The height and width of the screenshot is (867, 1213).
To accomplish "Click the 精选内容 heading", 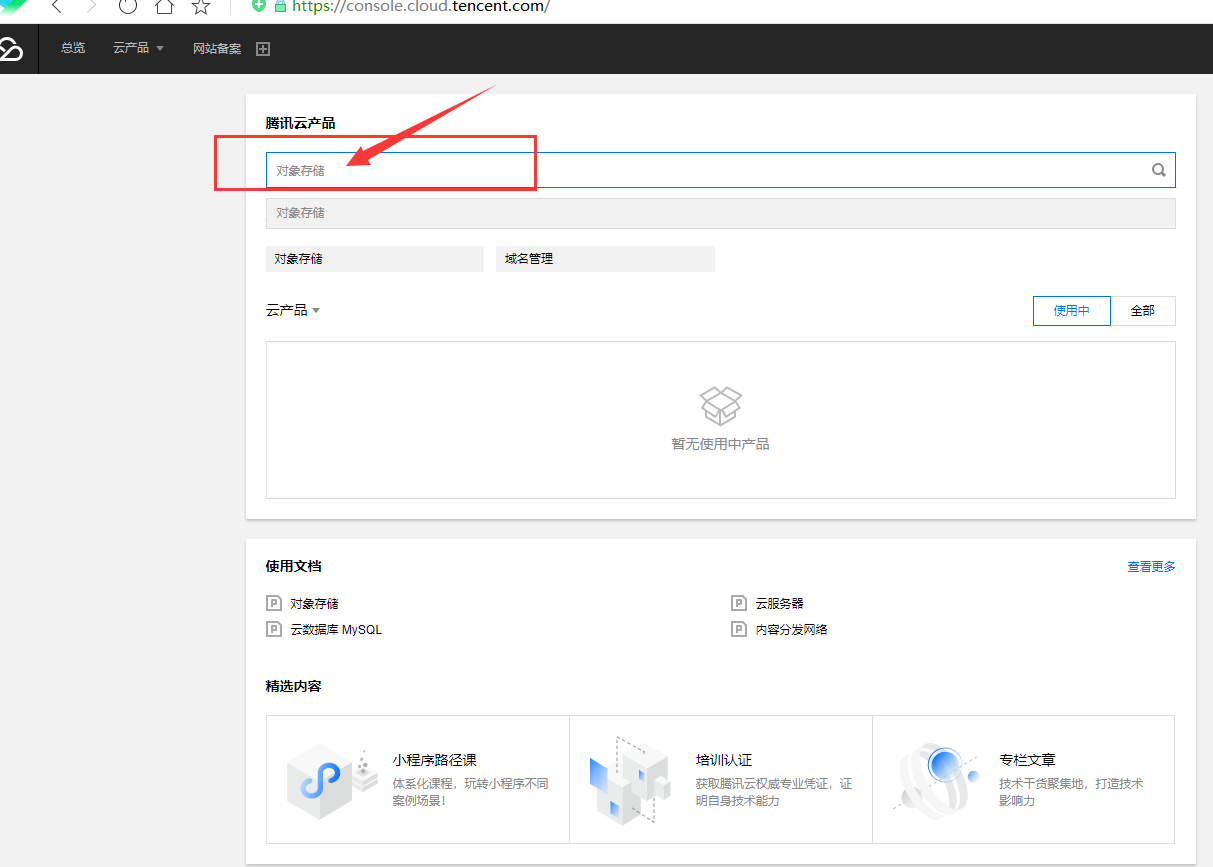I will click(294, 686).
